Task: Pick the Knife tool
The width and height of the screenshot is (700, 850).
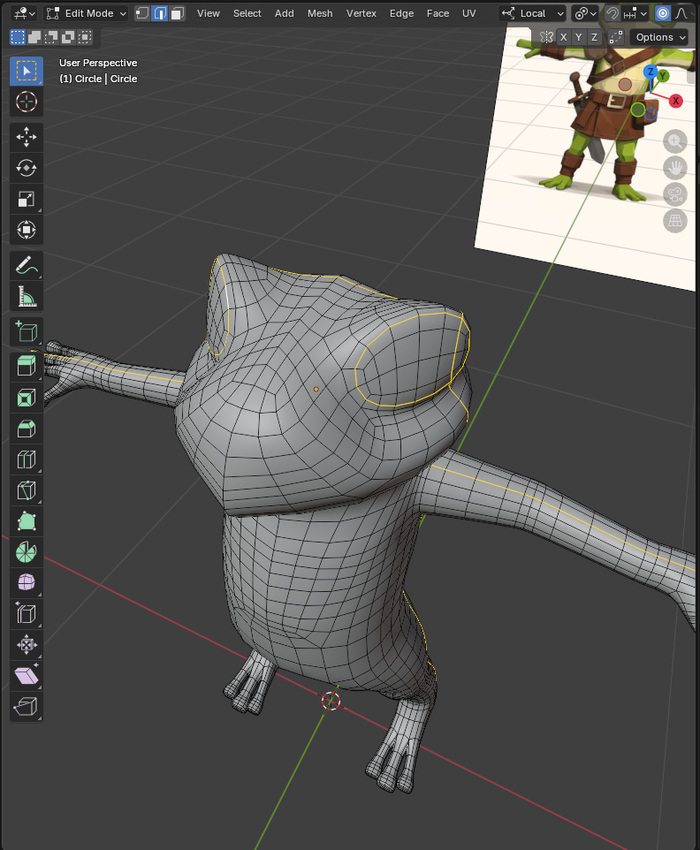Action: [x=27, y=491]
